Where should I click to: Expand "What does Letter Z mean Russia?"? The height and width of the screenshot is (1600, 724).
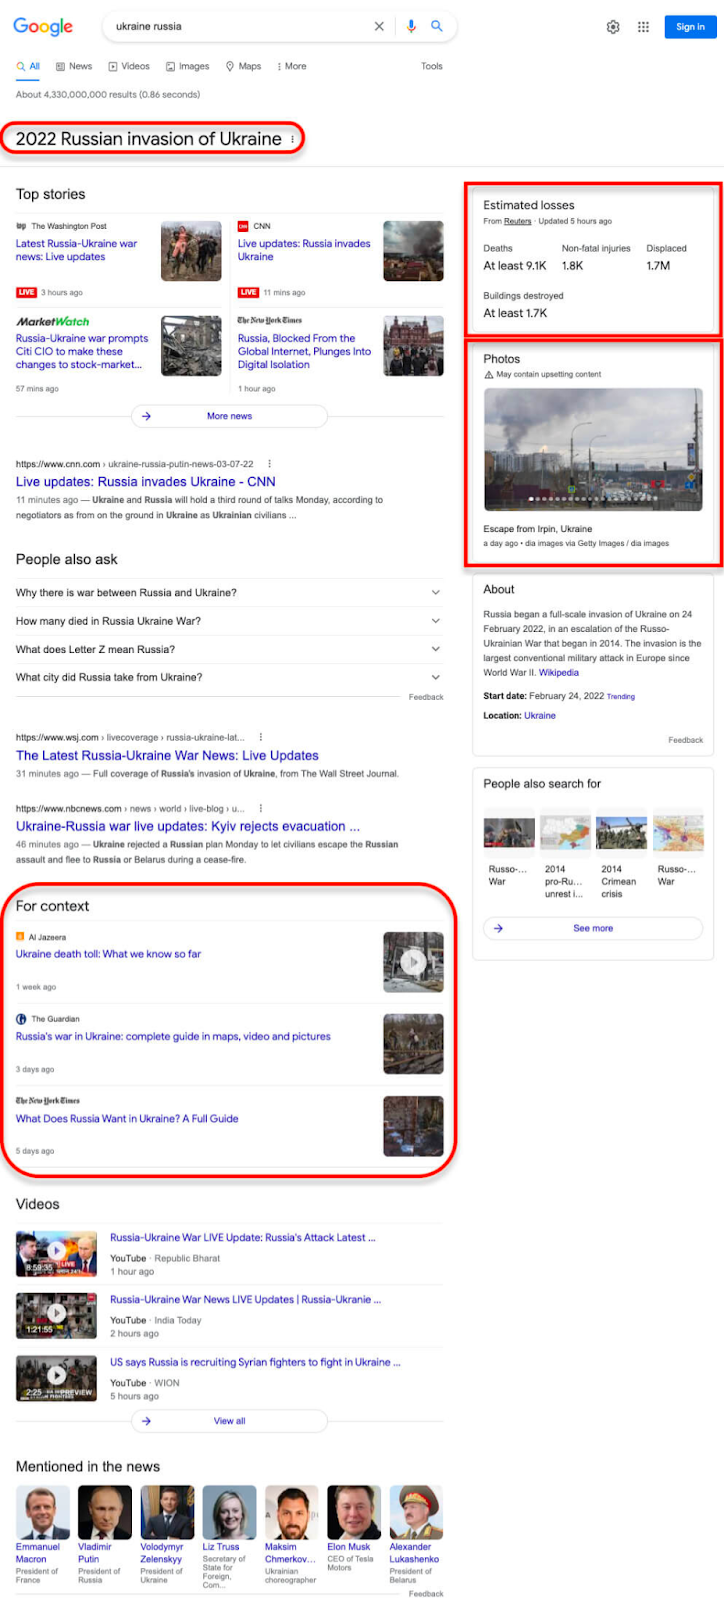[229, 649]
